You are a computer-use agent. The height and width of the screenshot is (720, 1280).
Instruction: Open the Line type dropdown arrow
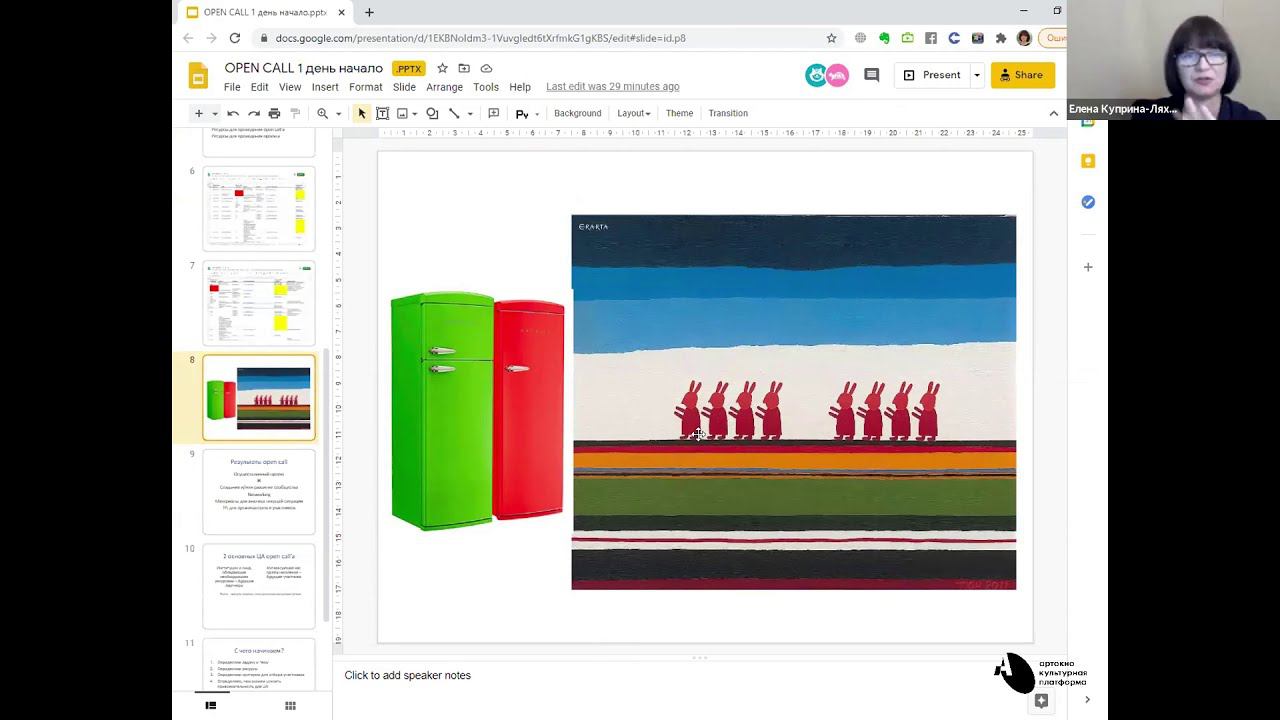[x=470, y=114]
